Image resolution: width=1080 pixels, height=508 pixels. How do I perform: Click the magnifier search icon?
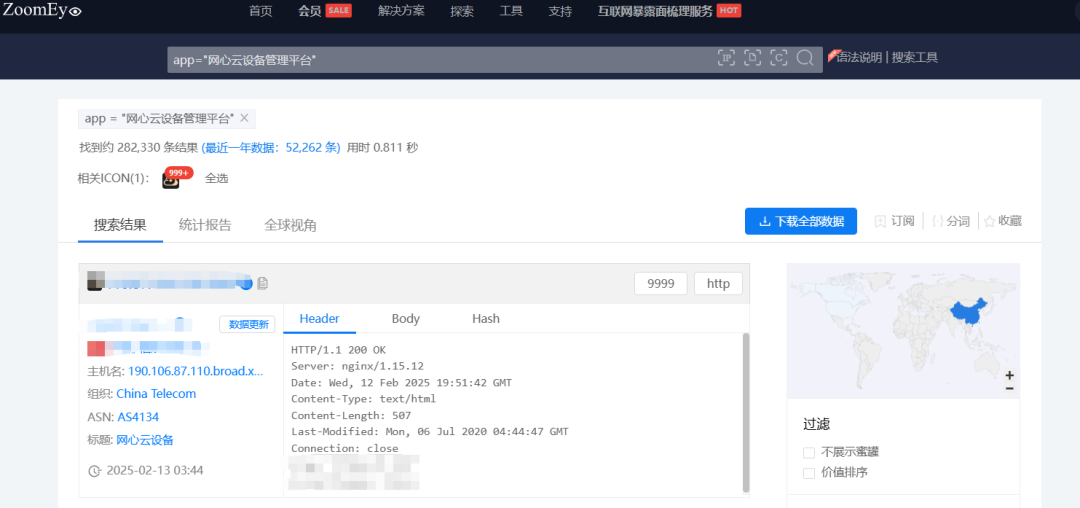coord(804,59)
